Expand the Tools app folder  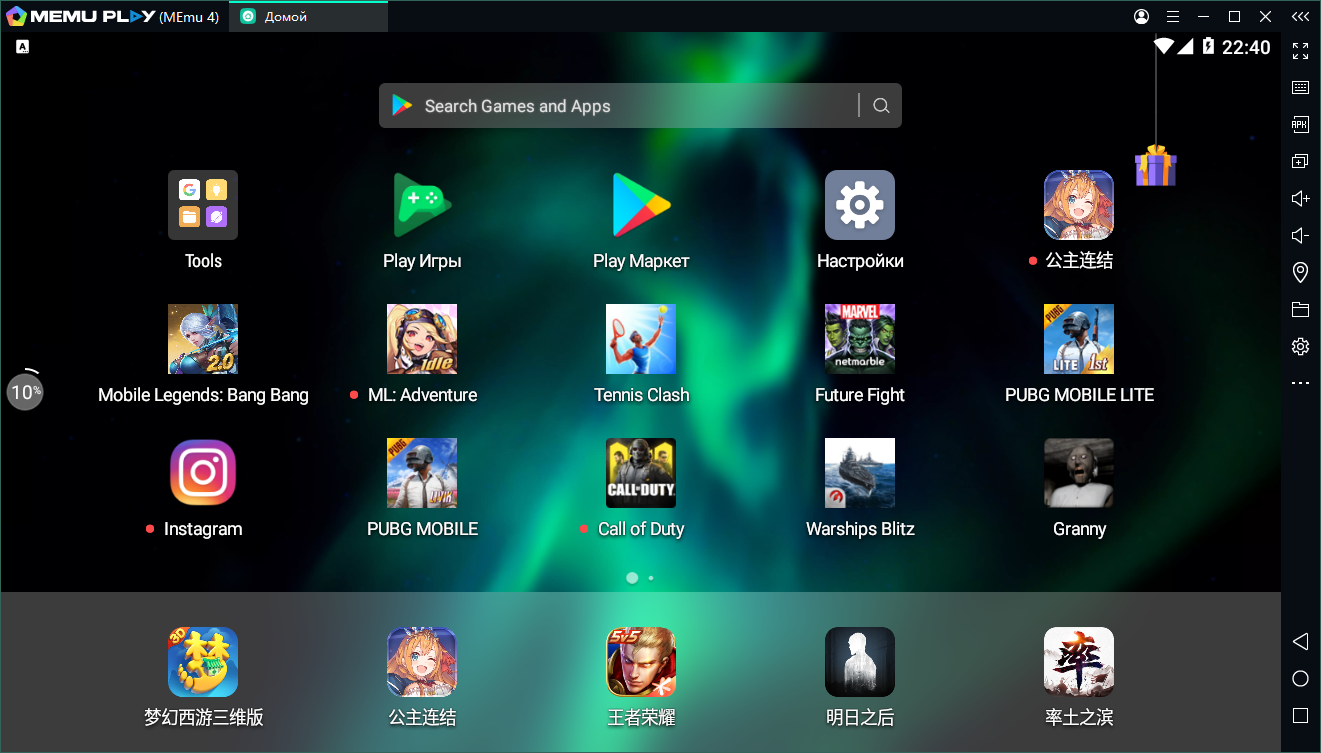(x=203, y=205)
